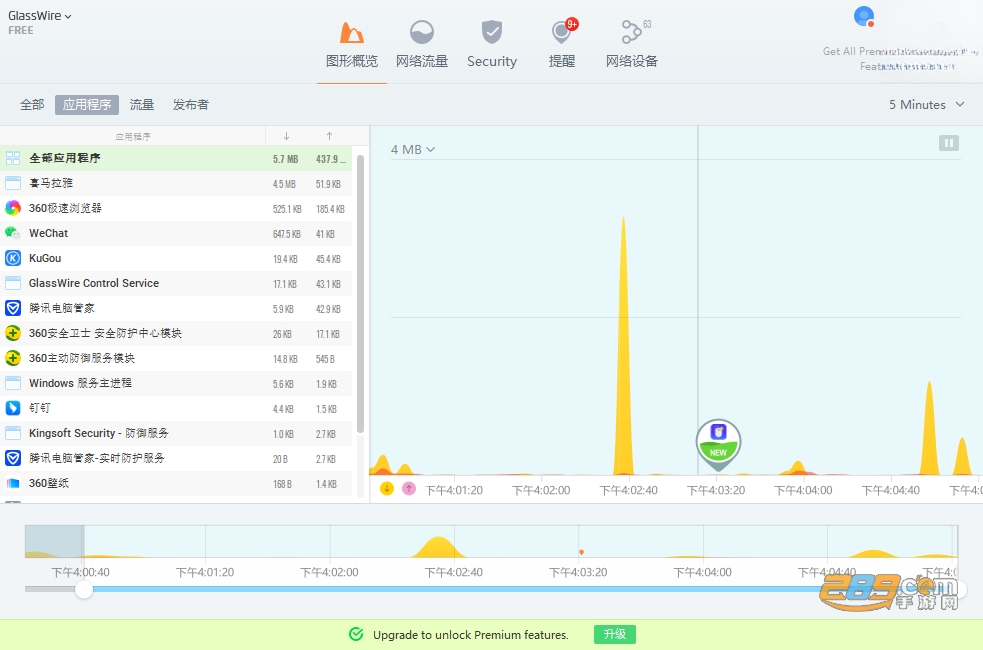Click the 网络流量 half-circle icon
Viewport: 983px width, 650px height.
pos(421,32)
